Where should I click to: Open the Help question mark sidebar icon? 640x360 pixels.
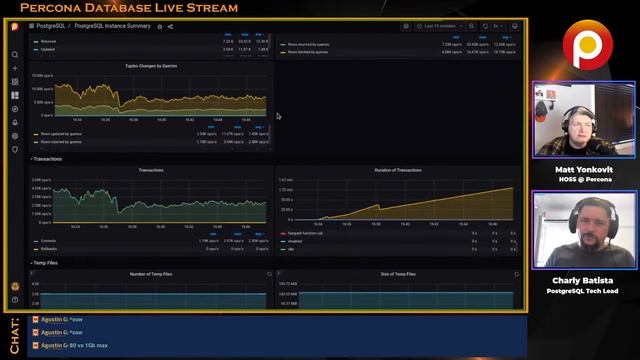pyautogui.click(x=15, y=300)
